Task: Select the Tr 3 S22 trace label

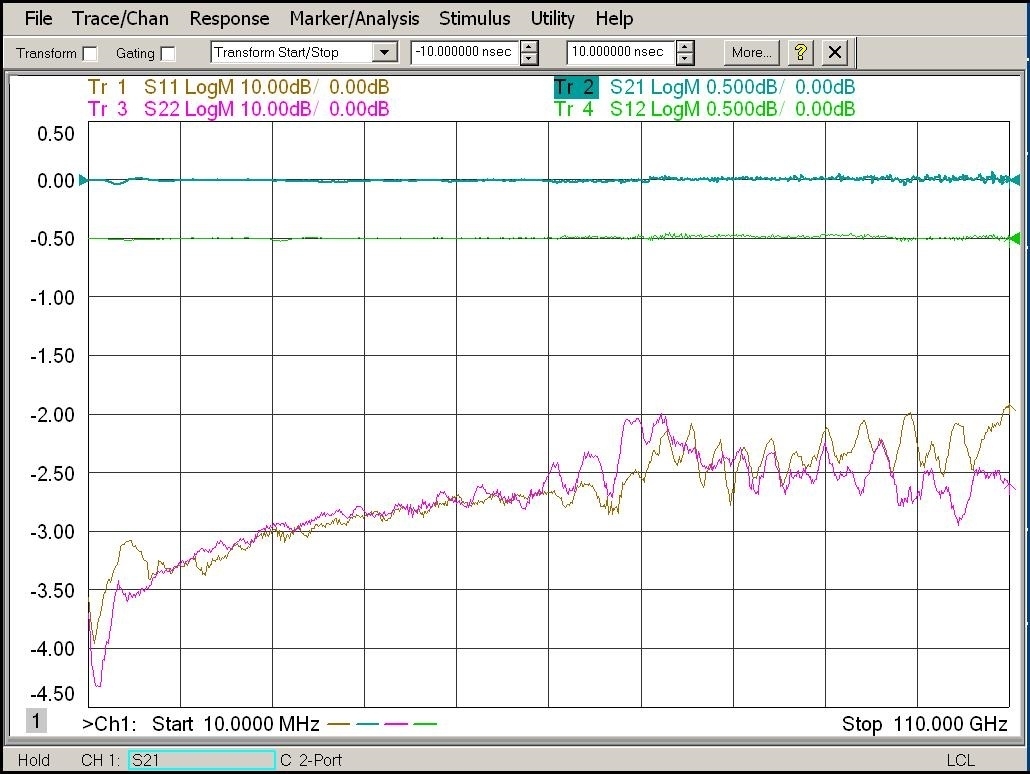Action: click(238, 109)
